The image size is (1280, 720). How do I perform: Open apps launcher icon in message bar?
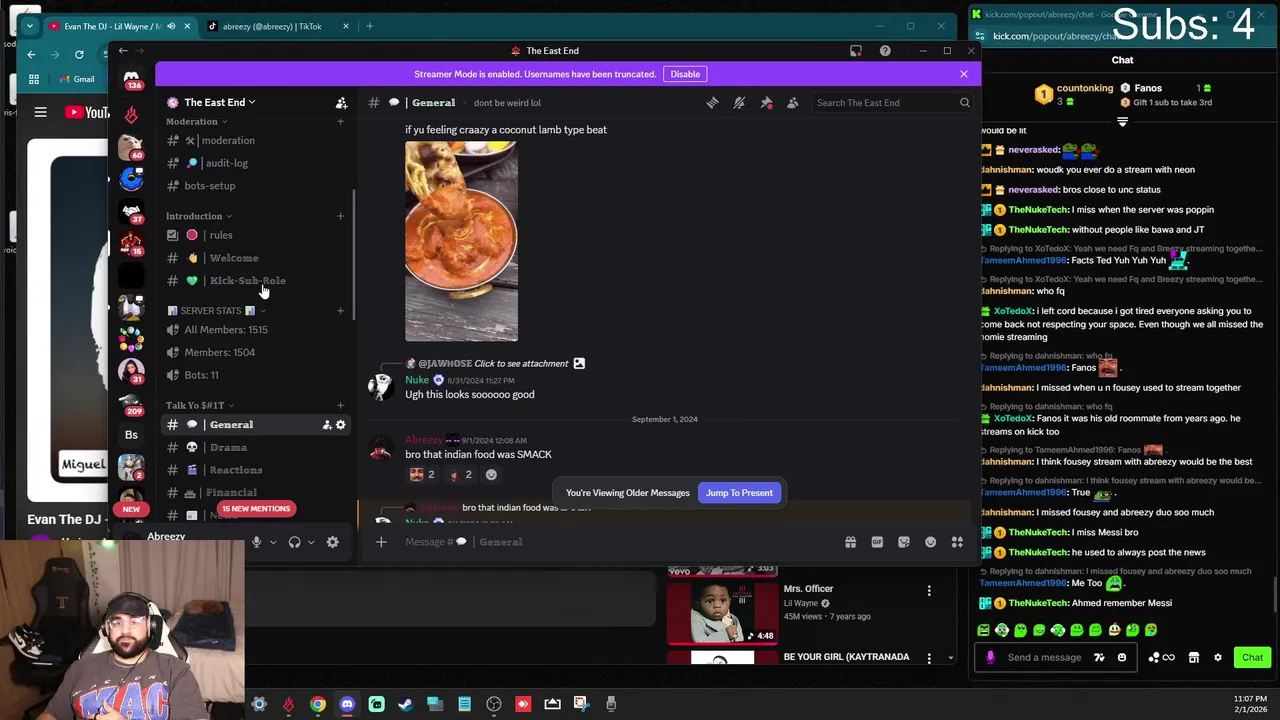pyautogui.click(x=957, y=542)
